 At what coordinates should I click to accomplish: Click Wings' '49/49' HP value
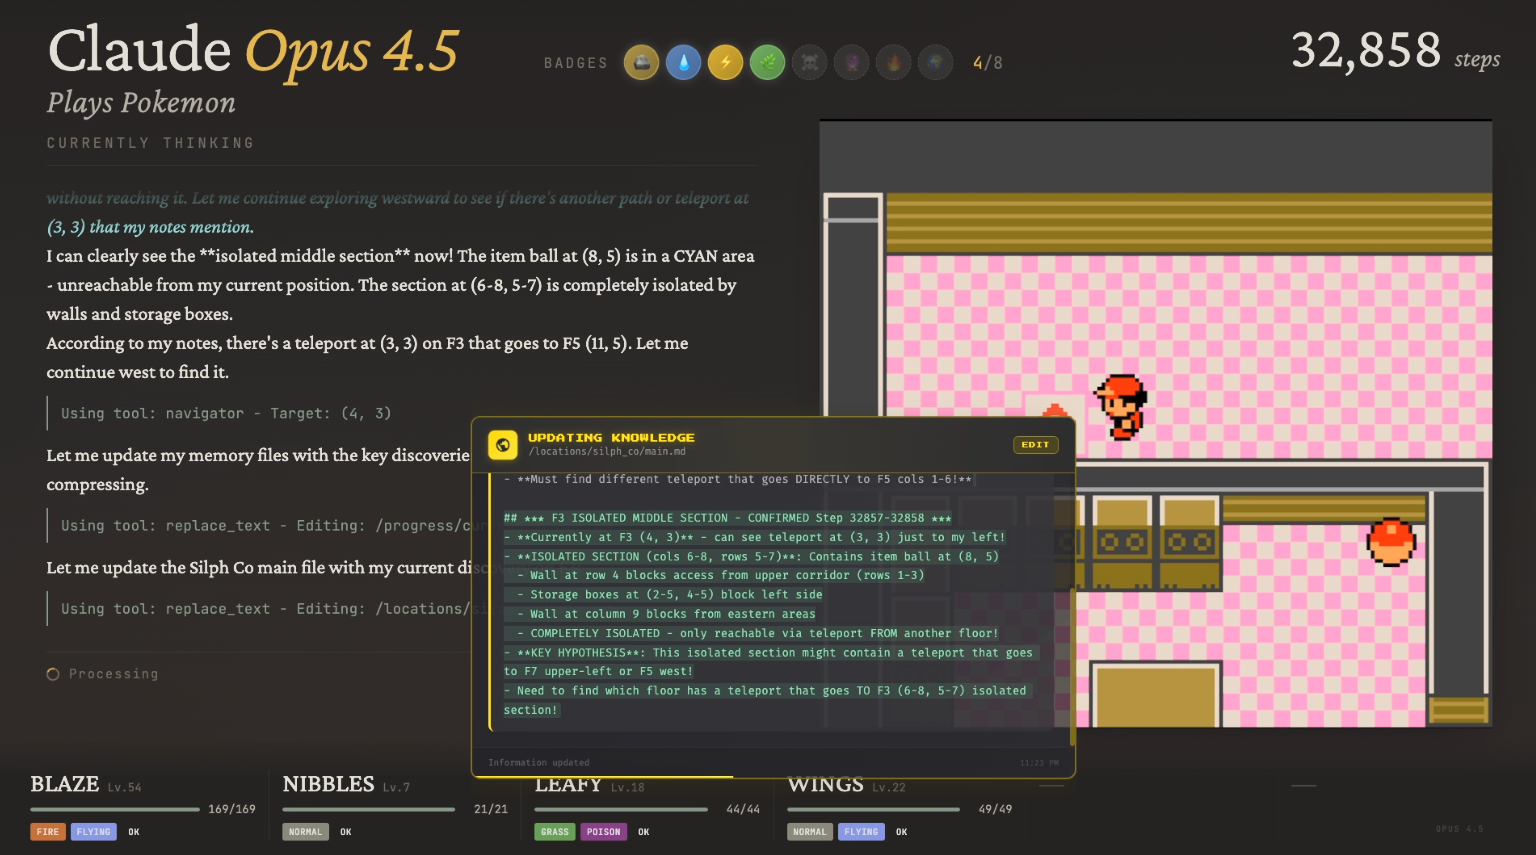click(995, 809)
